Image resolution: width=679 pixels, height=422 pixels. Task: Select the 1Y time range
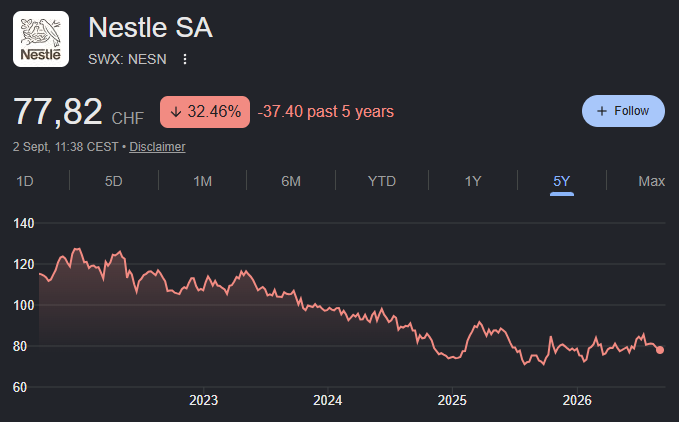point(473,181)
